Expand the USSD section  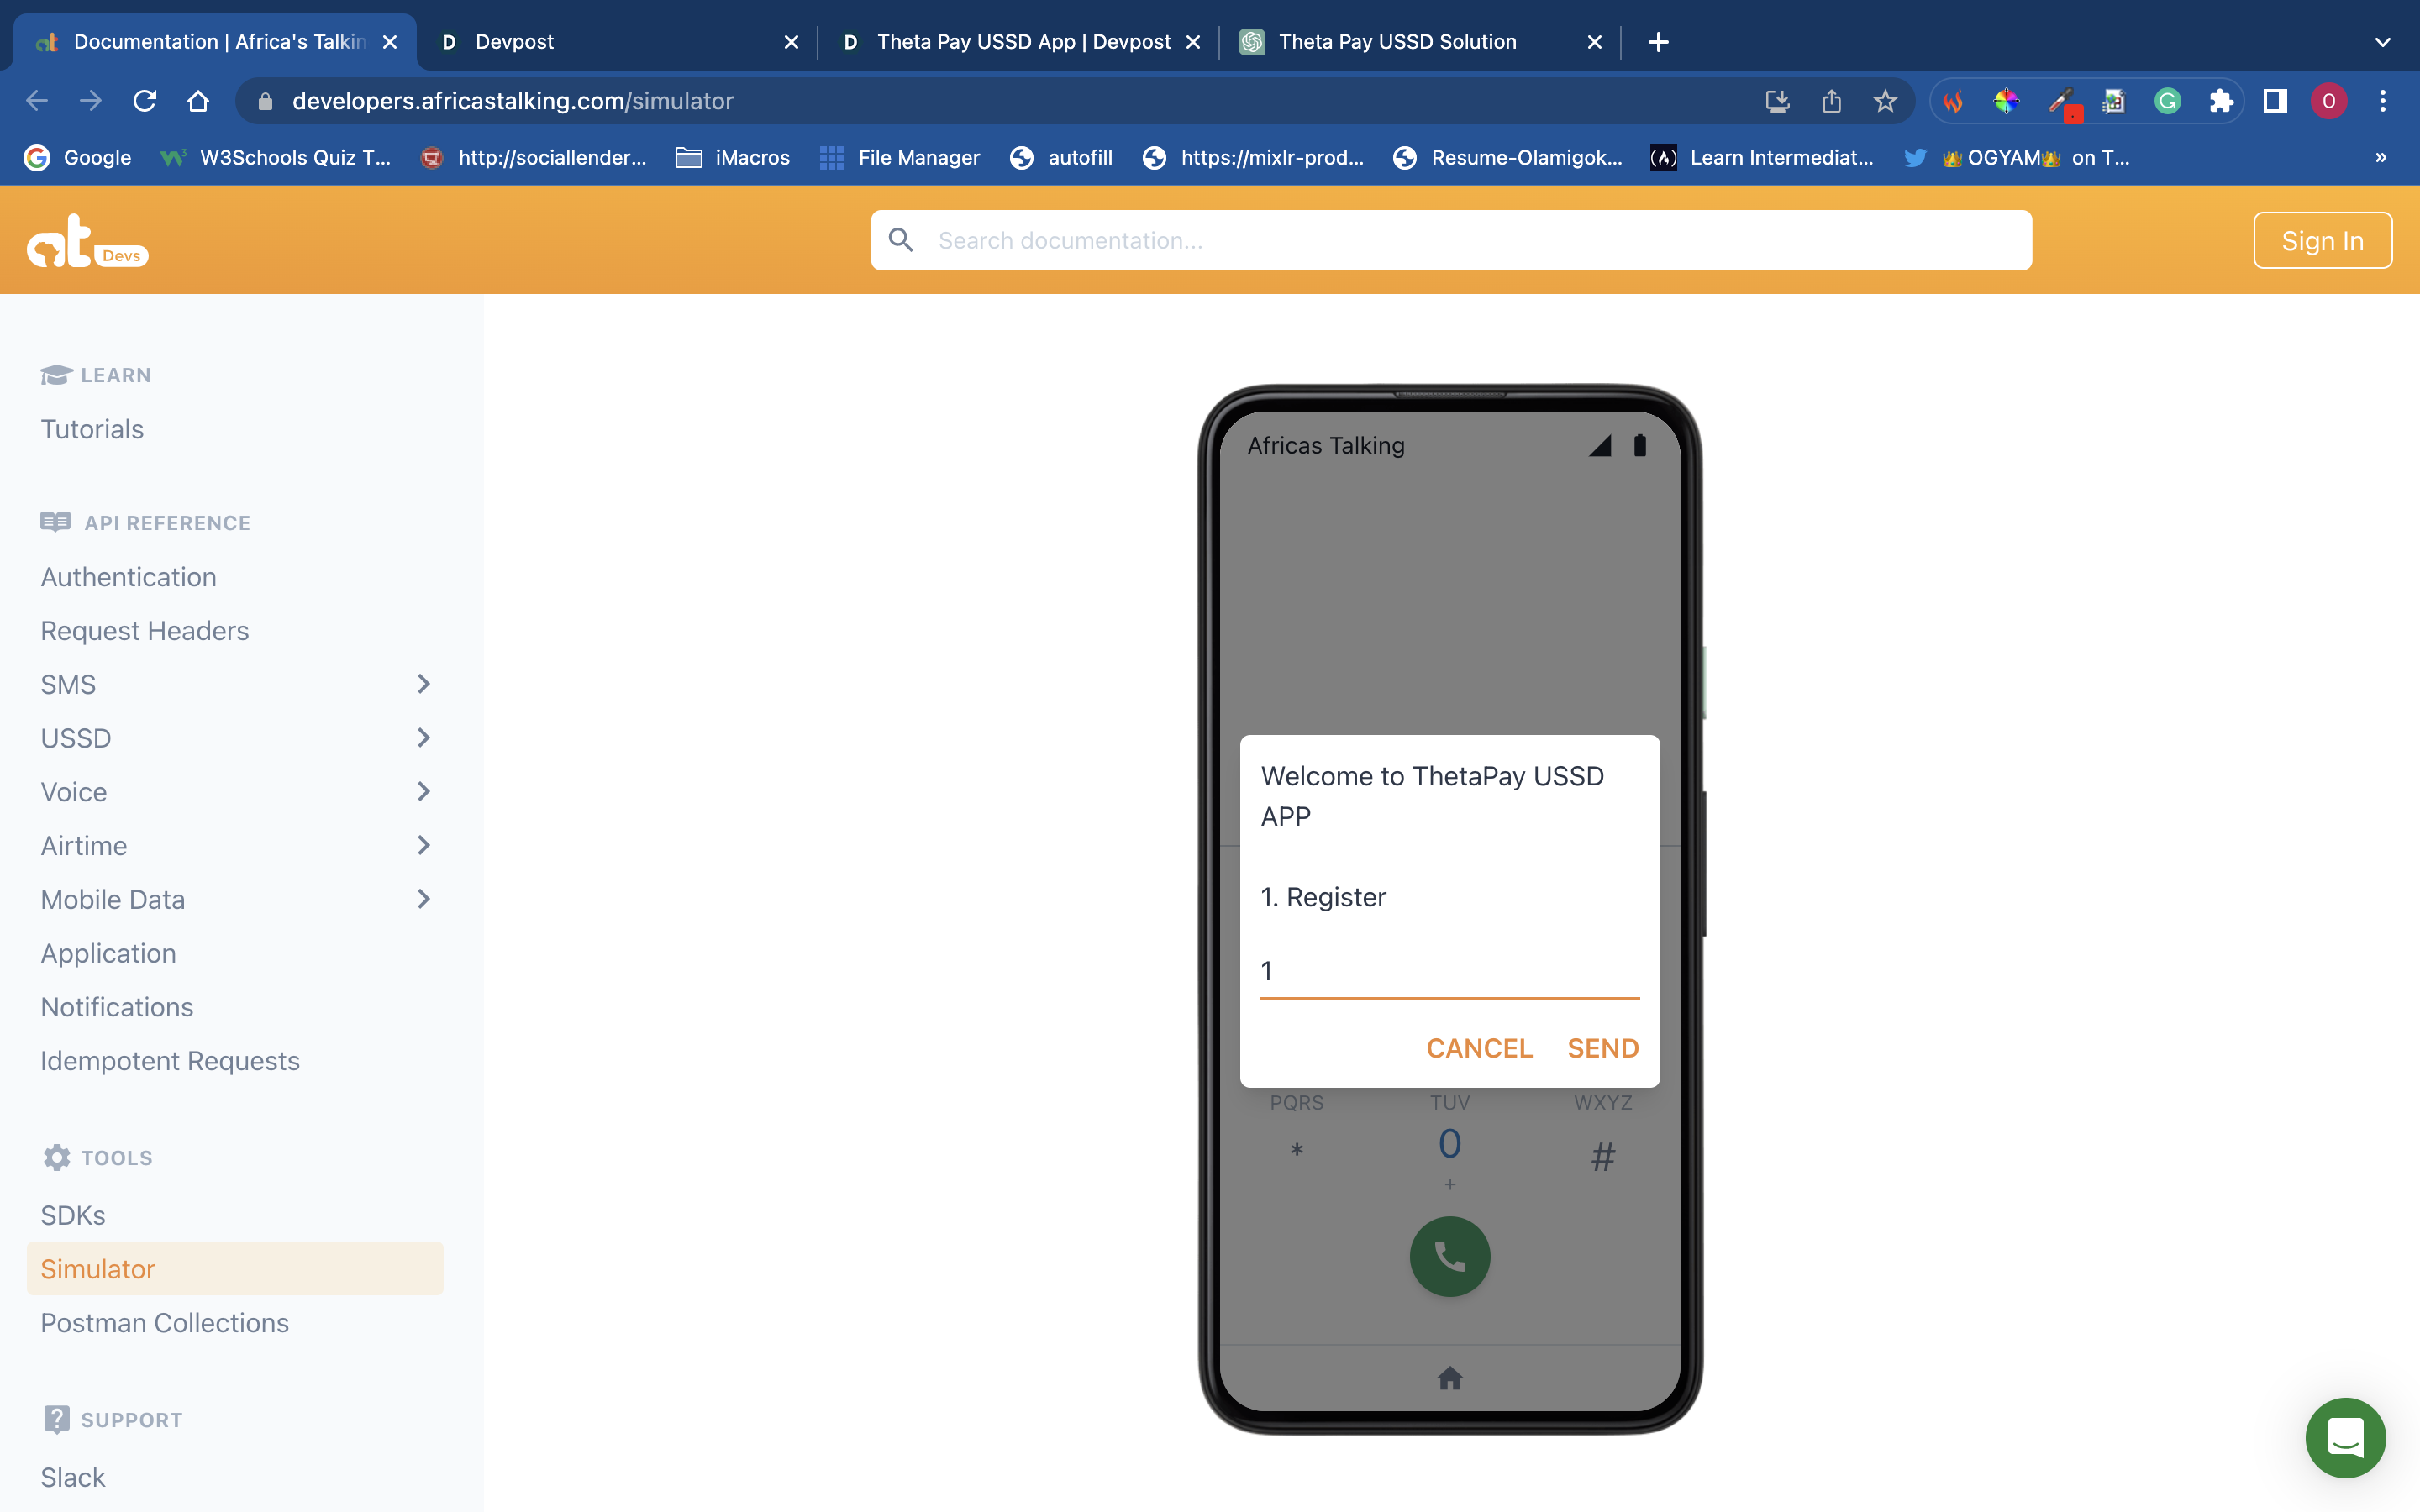click(423, 738)
